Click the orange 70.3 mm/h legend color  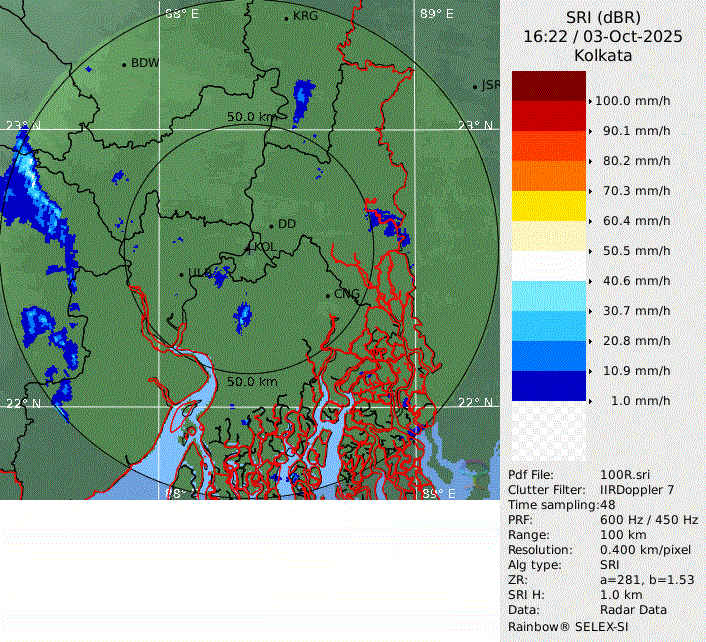(549, 176)
